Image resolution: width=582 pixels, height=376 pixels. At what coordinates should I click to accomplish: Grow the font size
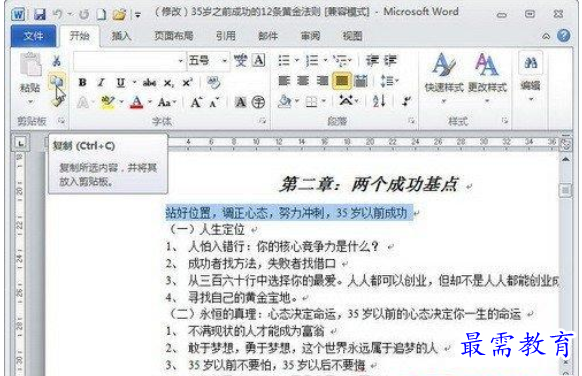[196, 102]
